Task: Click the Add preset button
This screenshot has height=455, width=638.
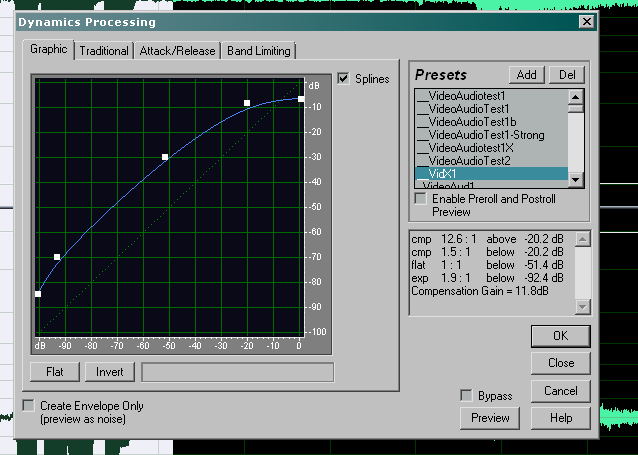Action: click(527, 75)
